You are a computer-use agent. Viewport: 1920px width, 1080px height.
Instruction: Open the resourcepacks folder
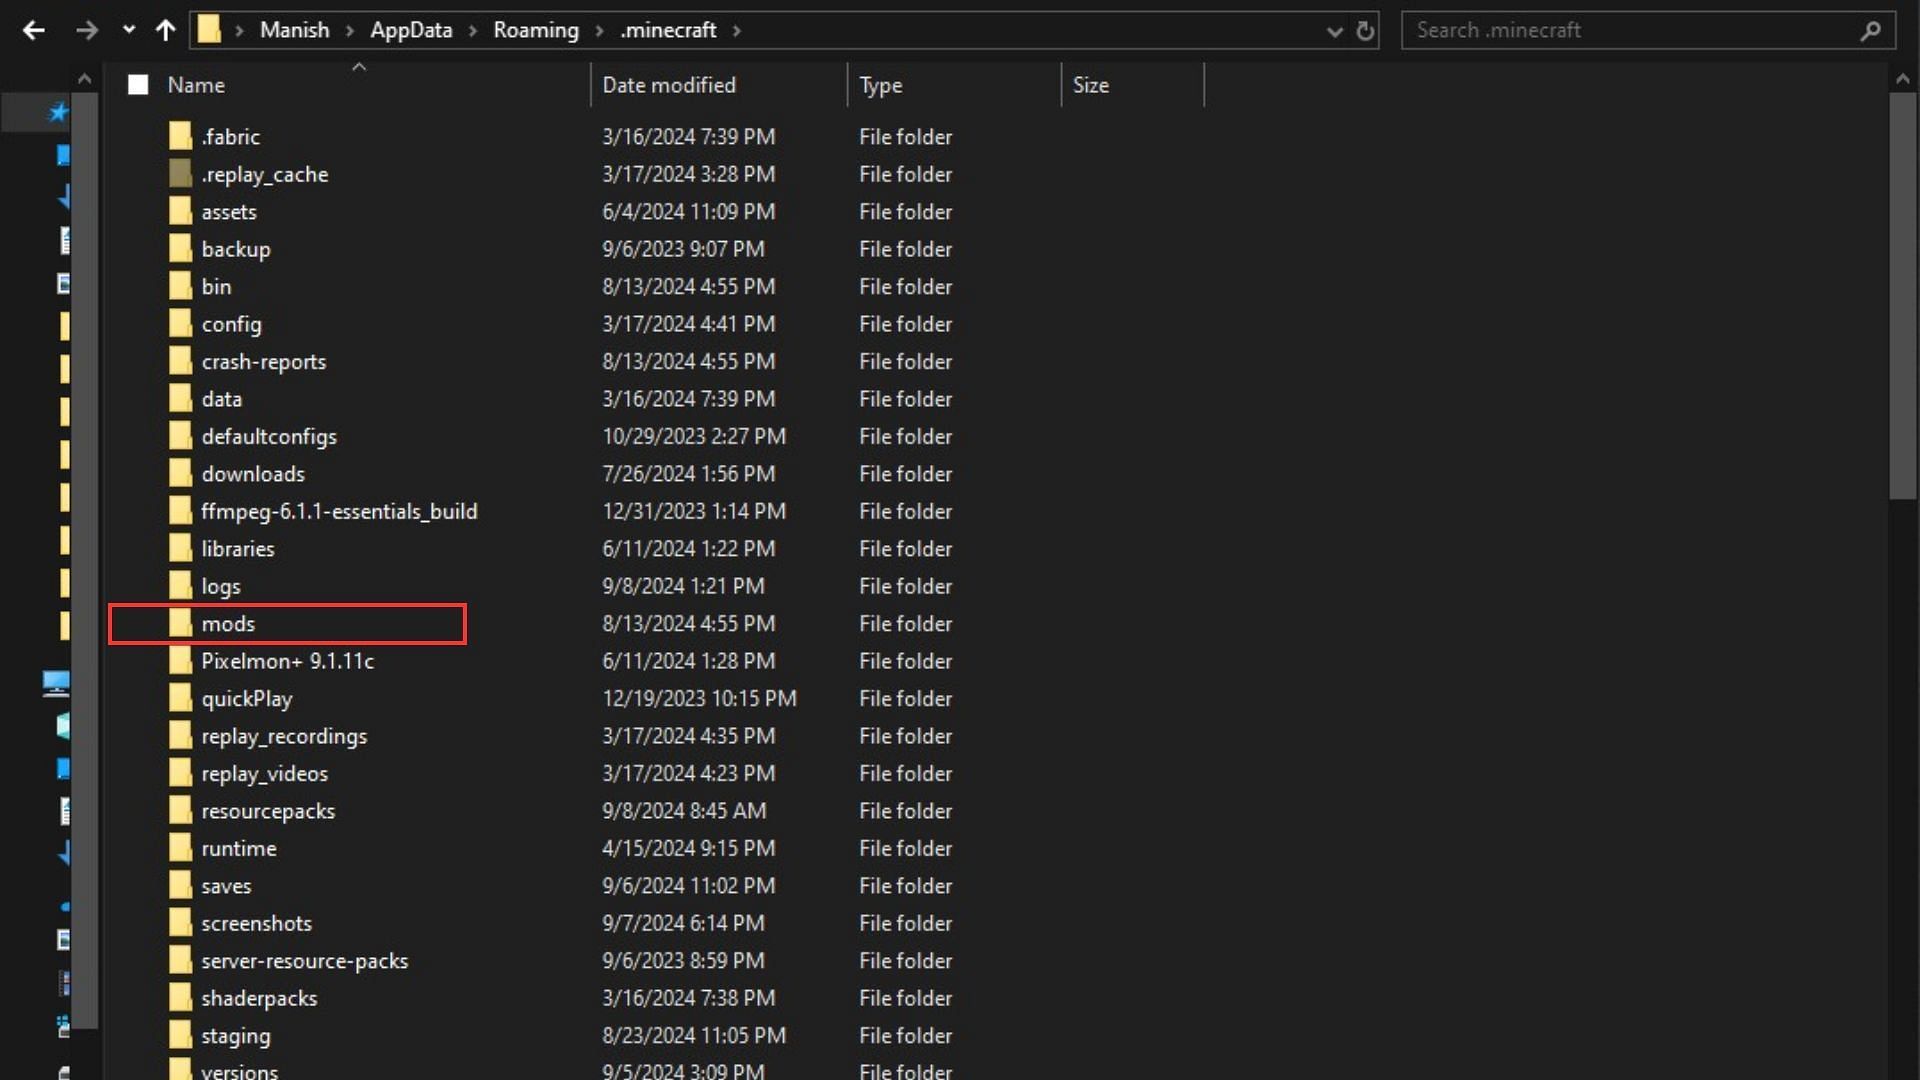tap(268, 810)
